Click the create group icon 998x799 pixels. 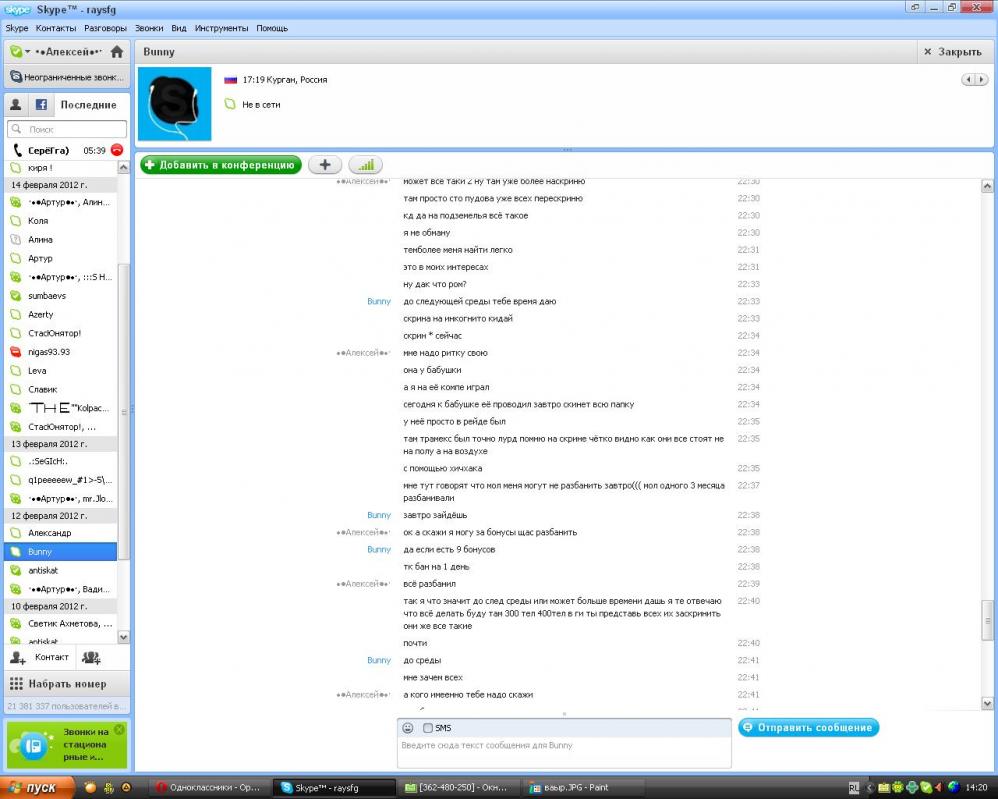click(91, 657)
